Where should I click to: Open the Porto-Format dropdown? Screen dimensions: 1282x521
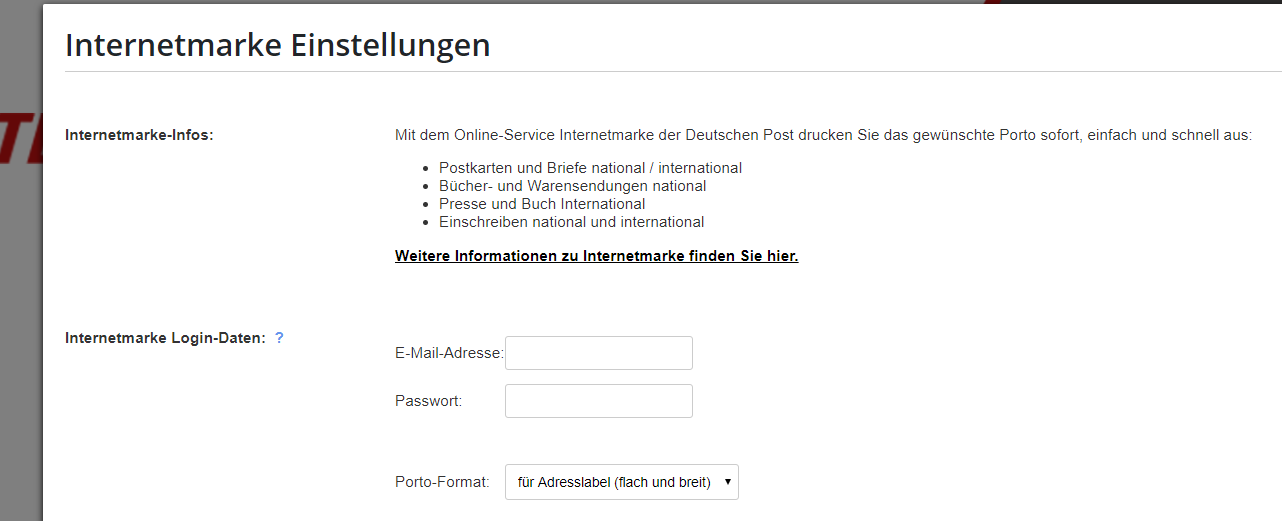click(x=621, y=482)
